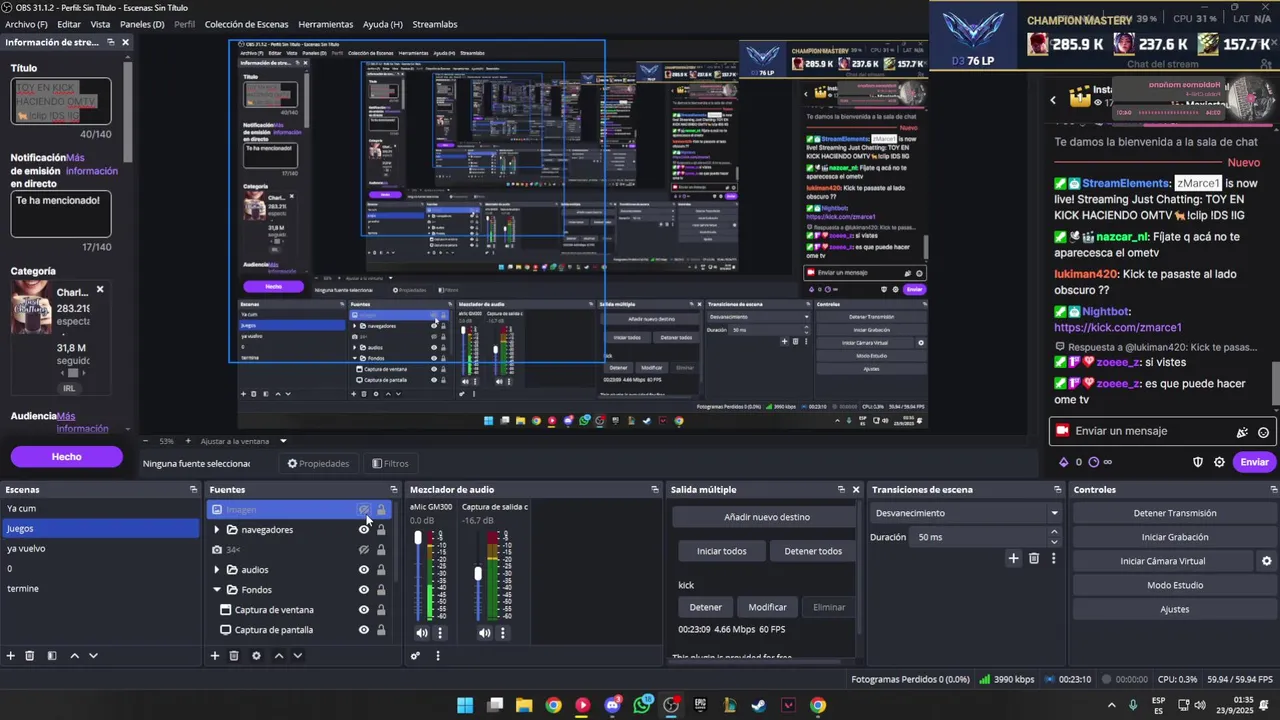Open Steam from the taskbar
The height and width of the screenshot is (720, 1280).
(x=759, y=706)
